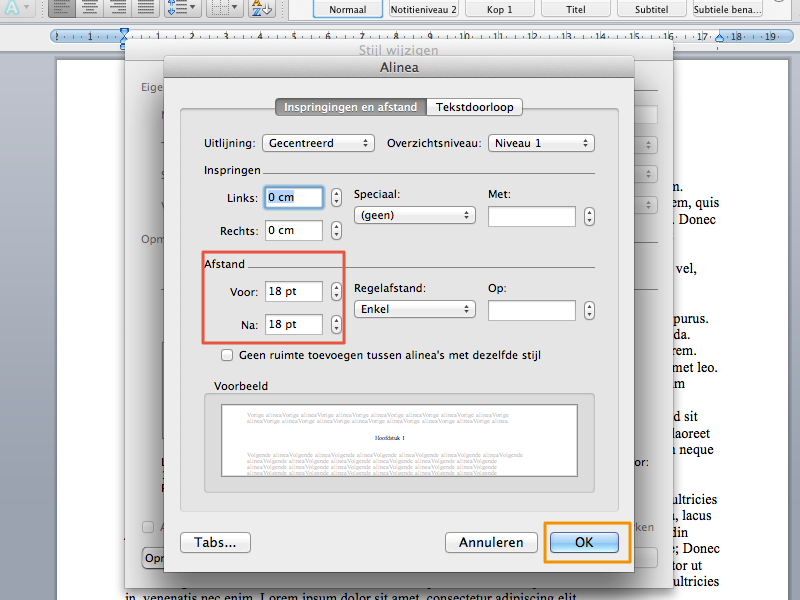Screen dimensions: 800x600
Task: Decrease Na spacing with stepper down arrow
Action: pos(336,329)
